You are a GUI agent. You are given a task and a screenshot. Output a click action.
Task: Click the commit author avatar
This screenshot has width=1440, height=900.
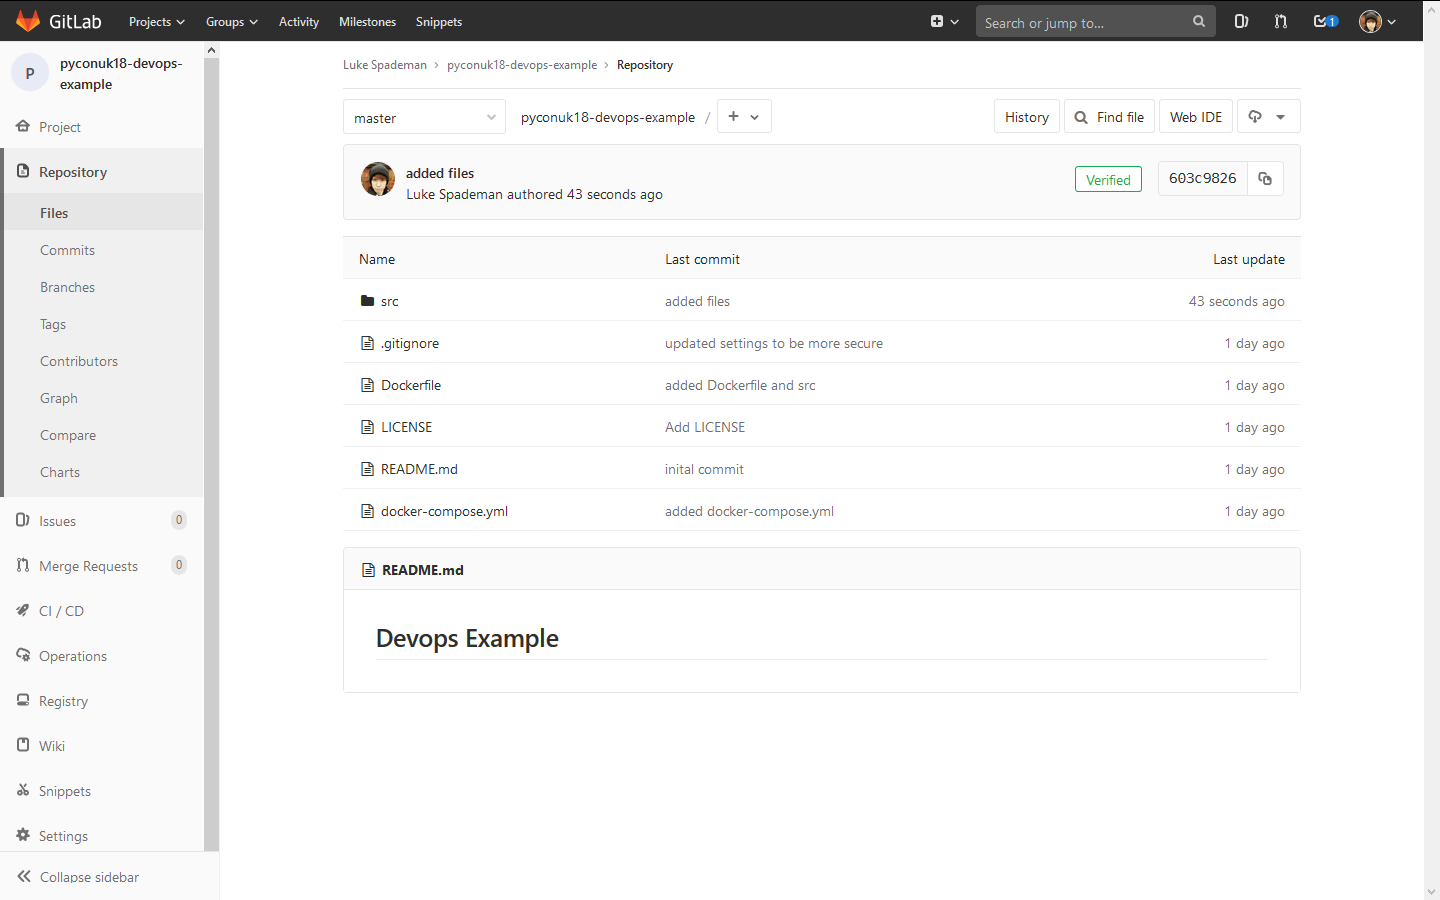[378, 179]
